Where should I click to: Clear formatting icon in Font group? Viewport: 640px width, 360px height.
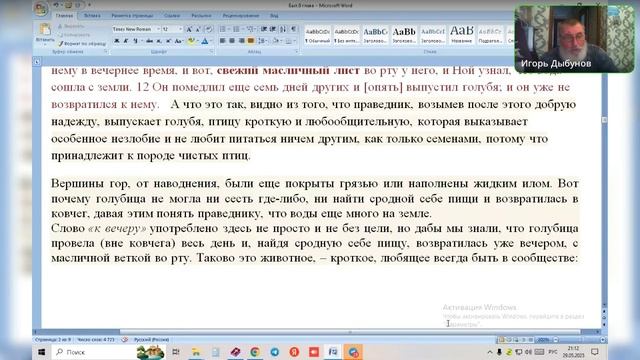pos(209,29)
